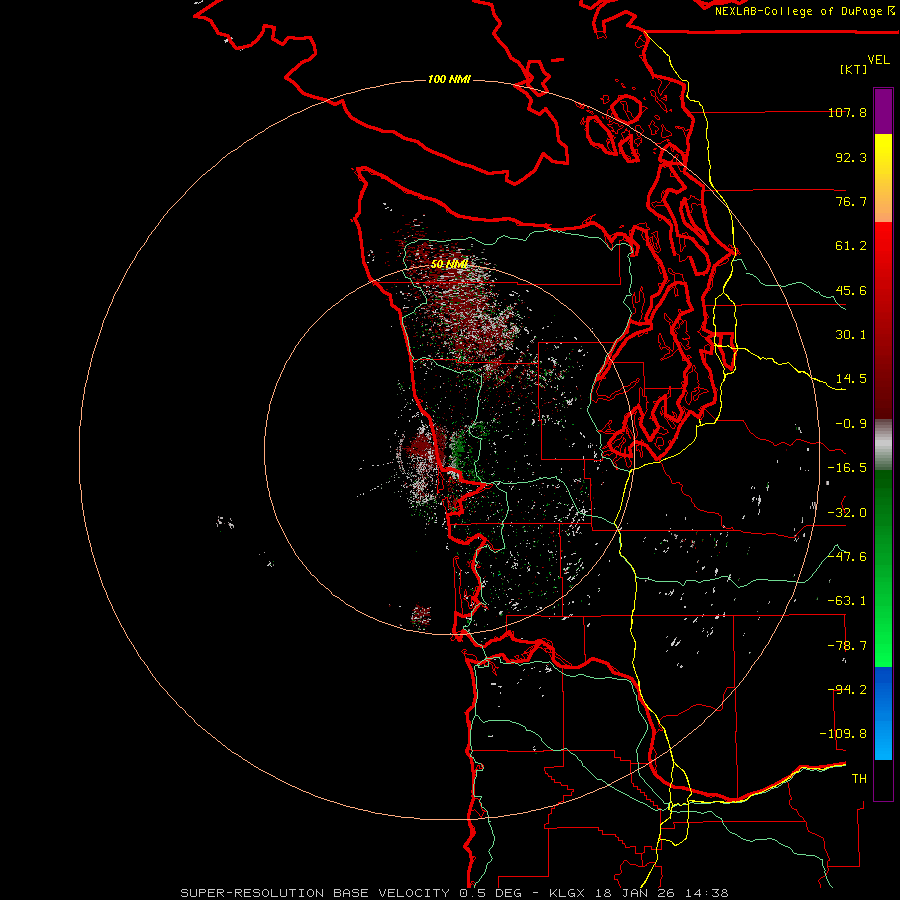Select the -0.9 scale value
Screen dimensions: 900x900
[851, 424]
